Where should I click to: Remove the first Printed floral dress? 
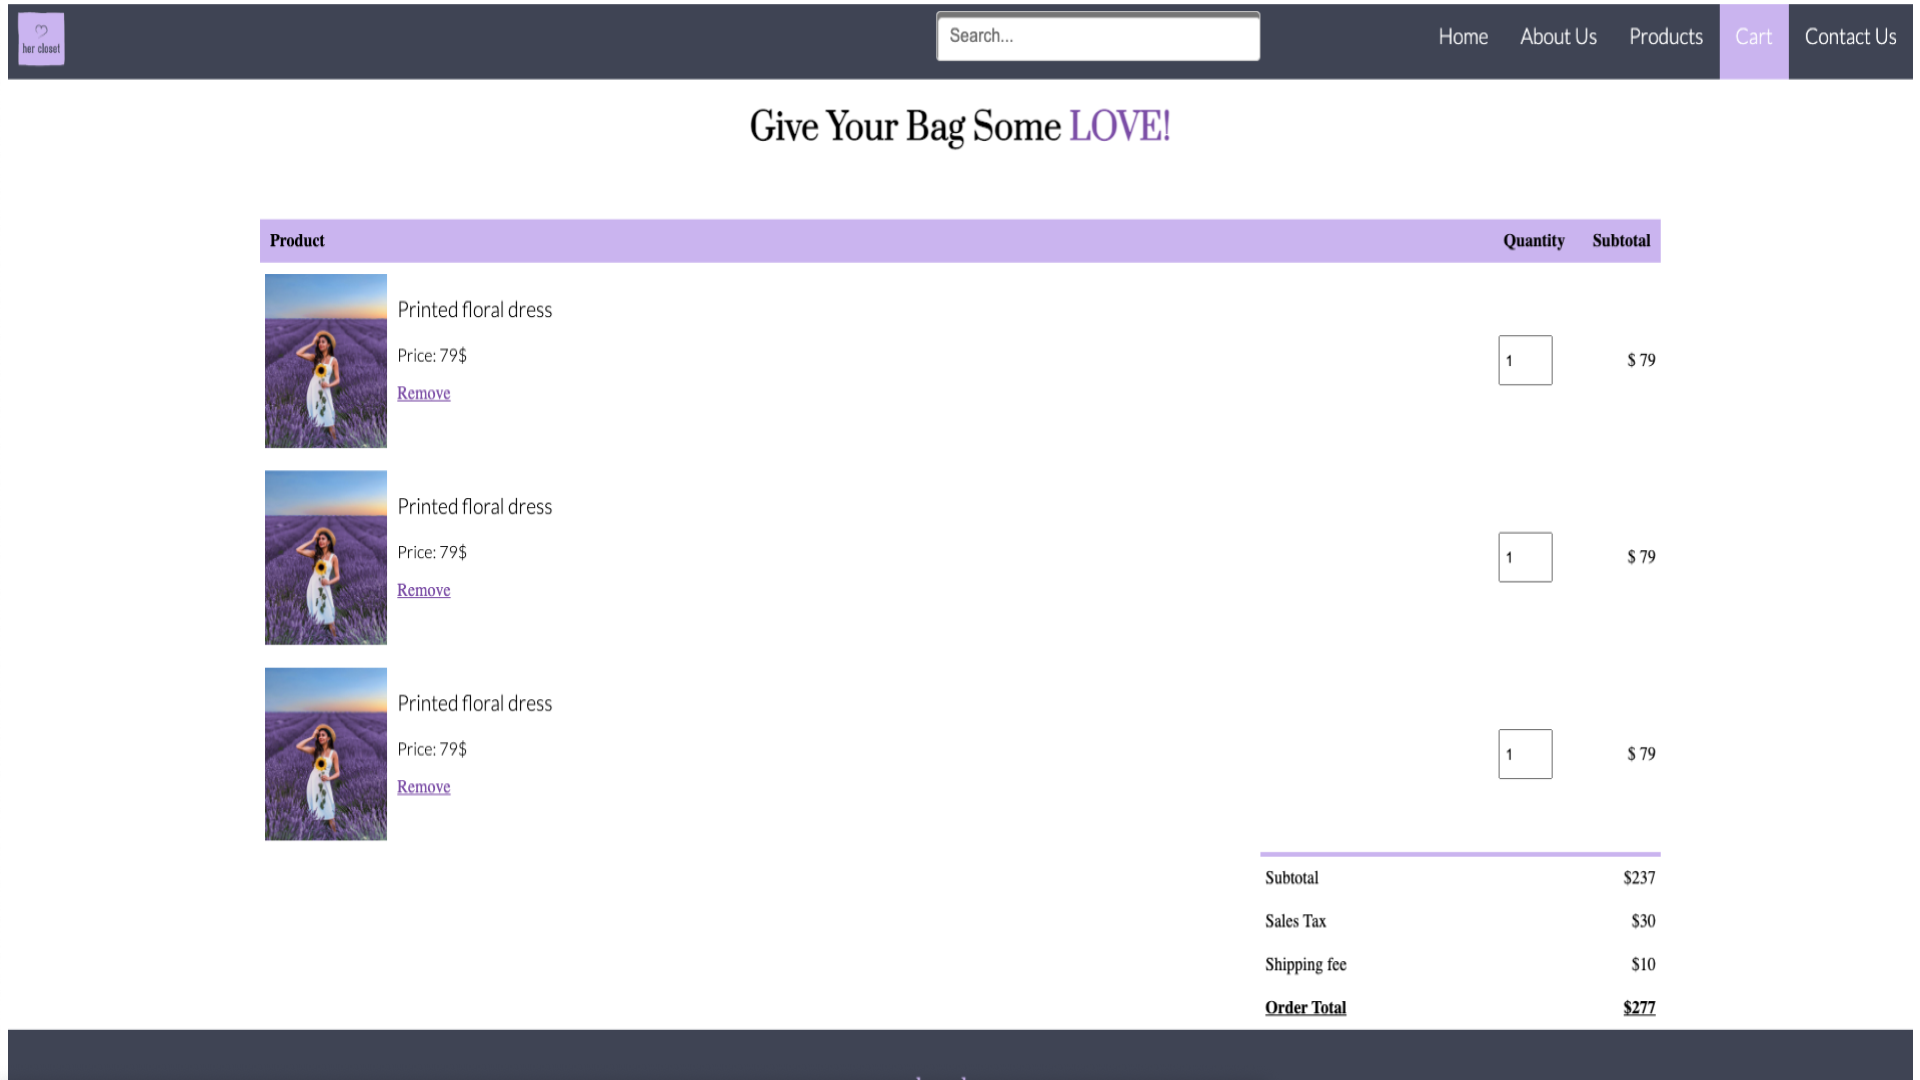click(x=423, y=393)
